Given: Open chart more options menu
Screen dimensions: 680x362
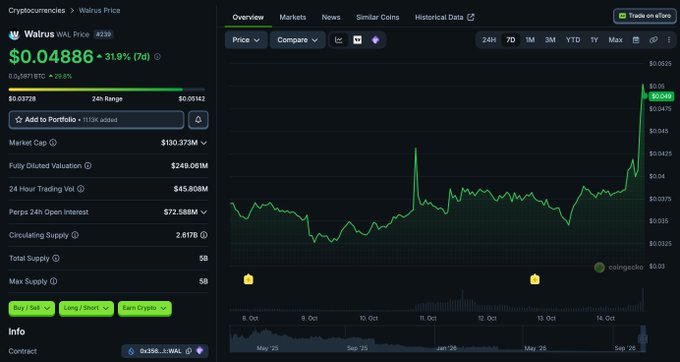Looking at the screenshot, I should [669, 40].
